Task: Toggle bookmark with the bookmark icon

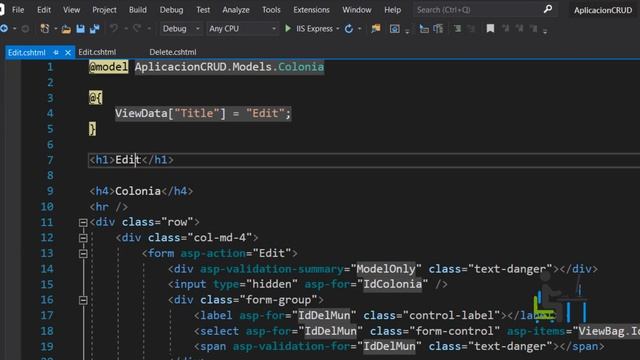Action: click(x=490, y=28)
